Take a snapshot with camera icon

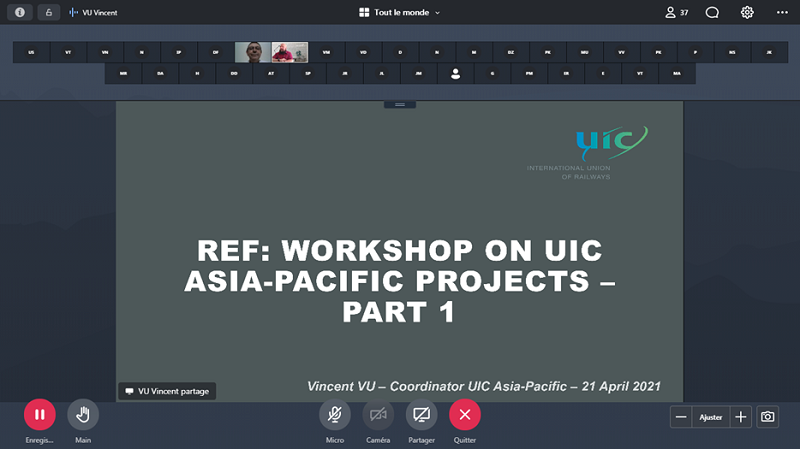767,417
